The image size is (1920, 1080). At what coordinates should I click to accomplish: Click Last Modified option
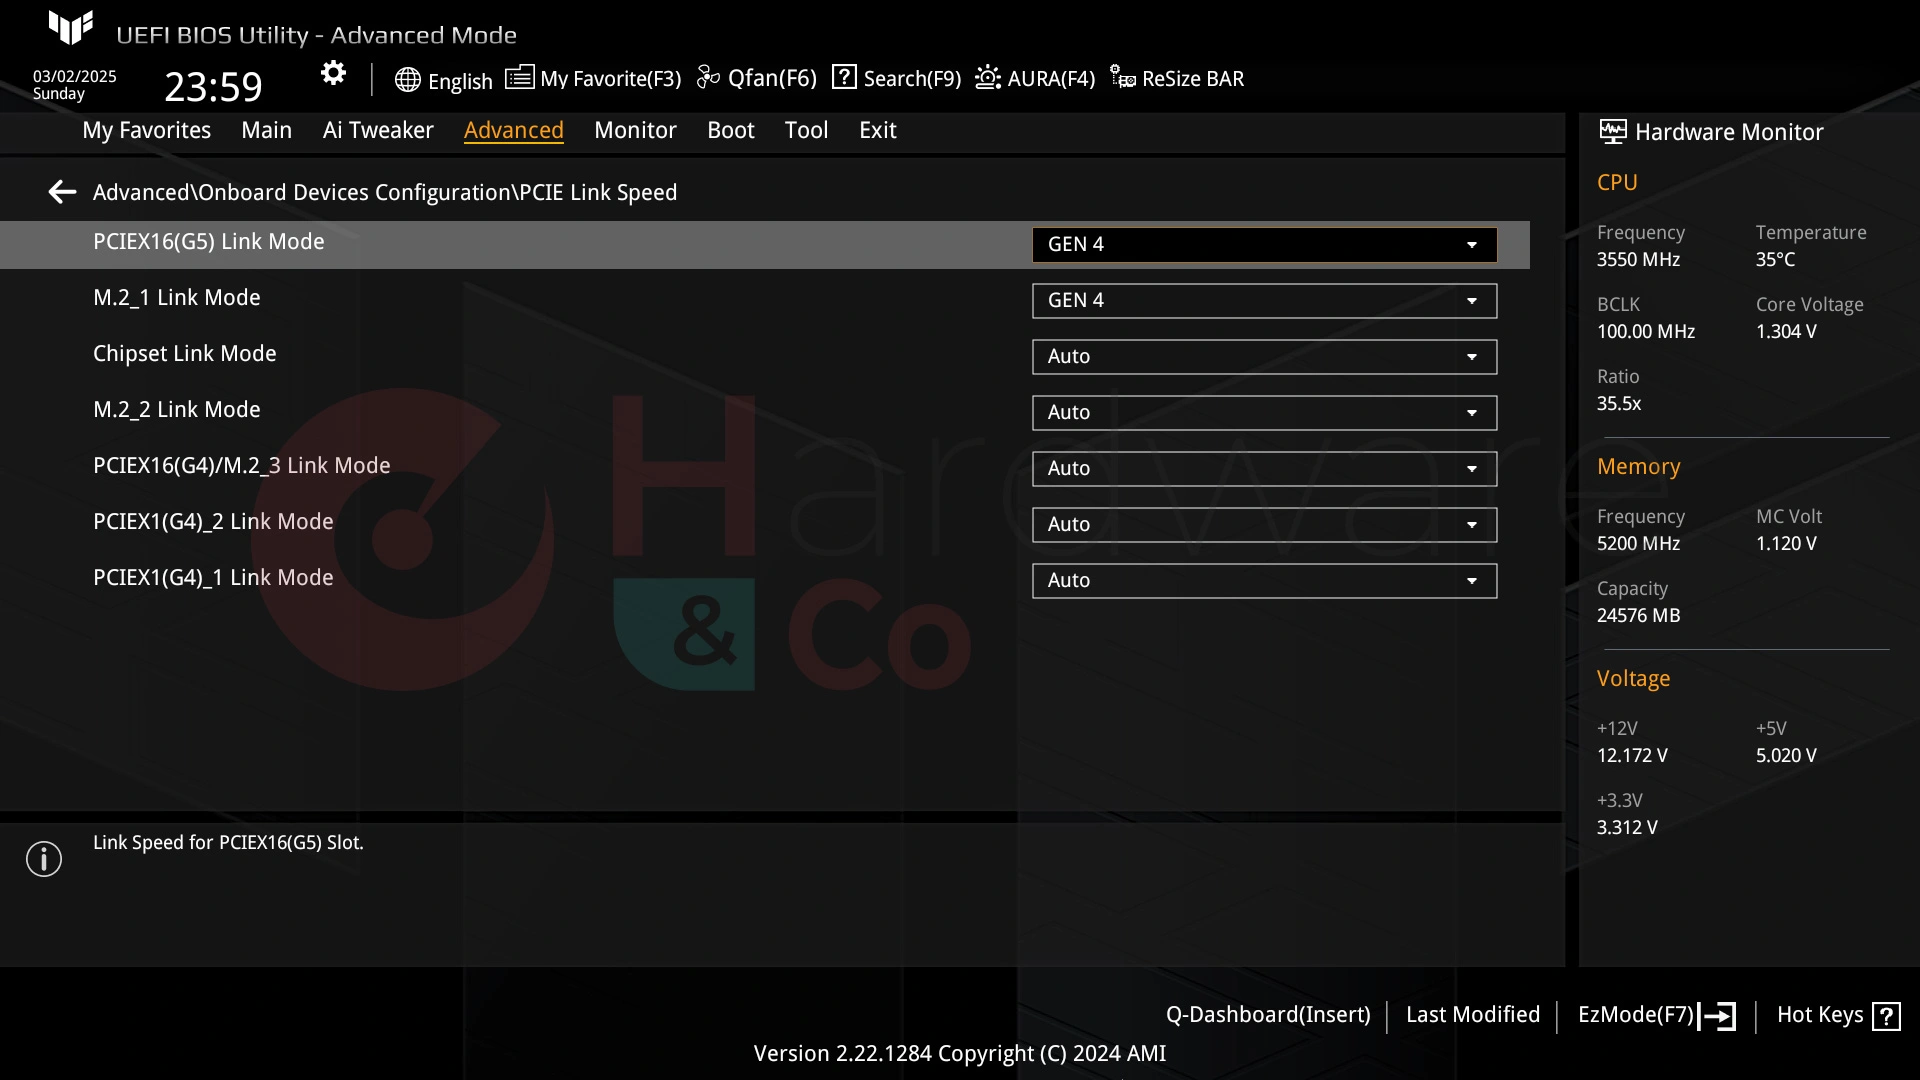coord(1473,1014)
